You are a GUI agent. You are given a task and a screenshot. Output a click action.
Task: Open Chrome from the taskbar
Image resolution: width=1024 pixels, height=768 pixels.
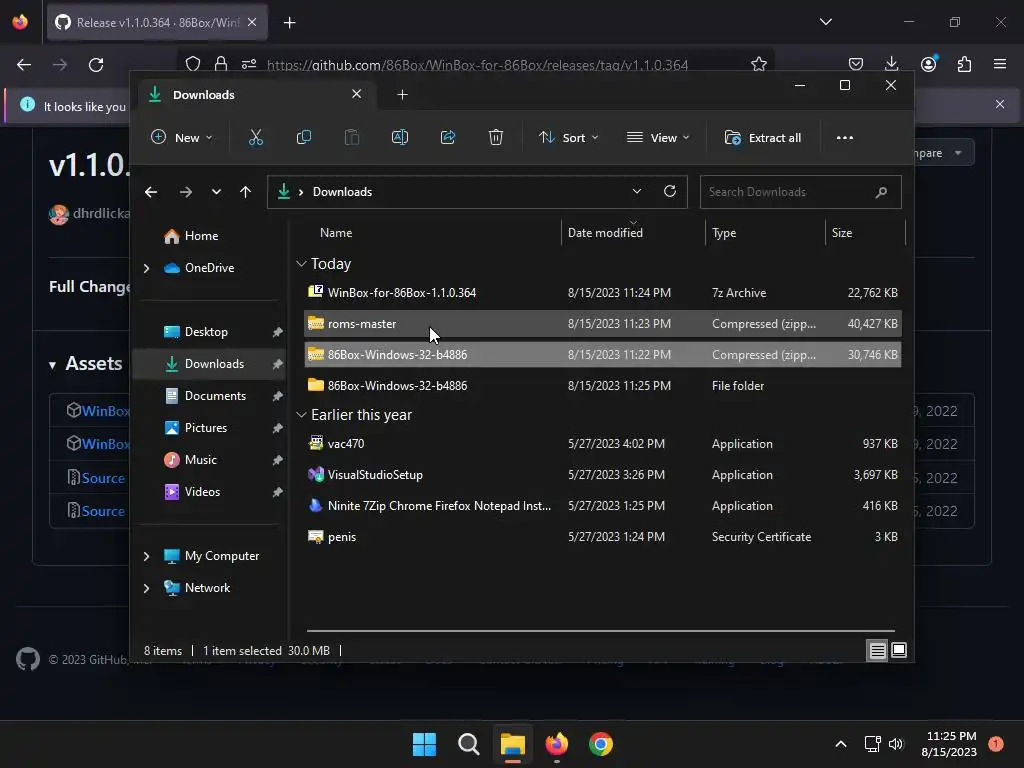point(601,744)
